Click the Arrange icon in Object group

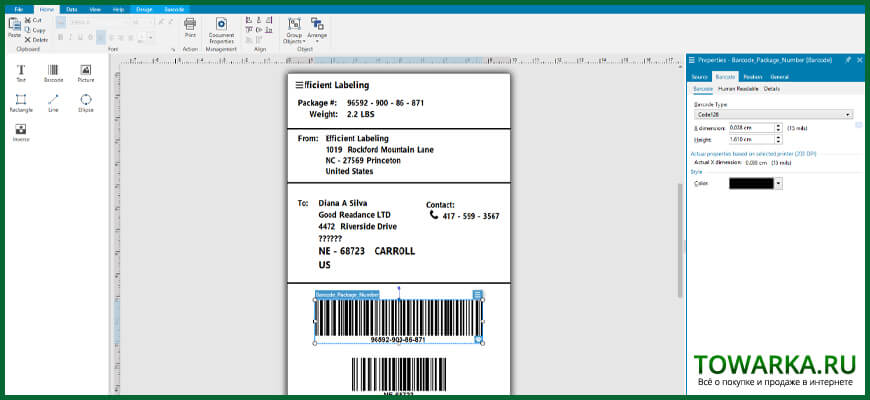tap(317, 23)
